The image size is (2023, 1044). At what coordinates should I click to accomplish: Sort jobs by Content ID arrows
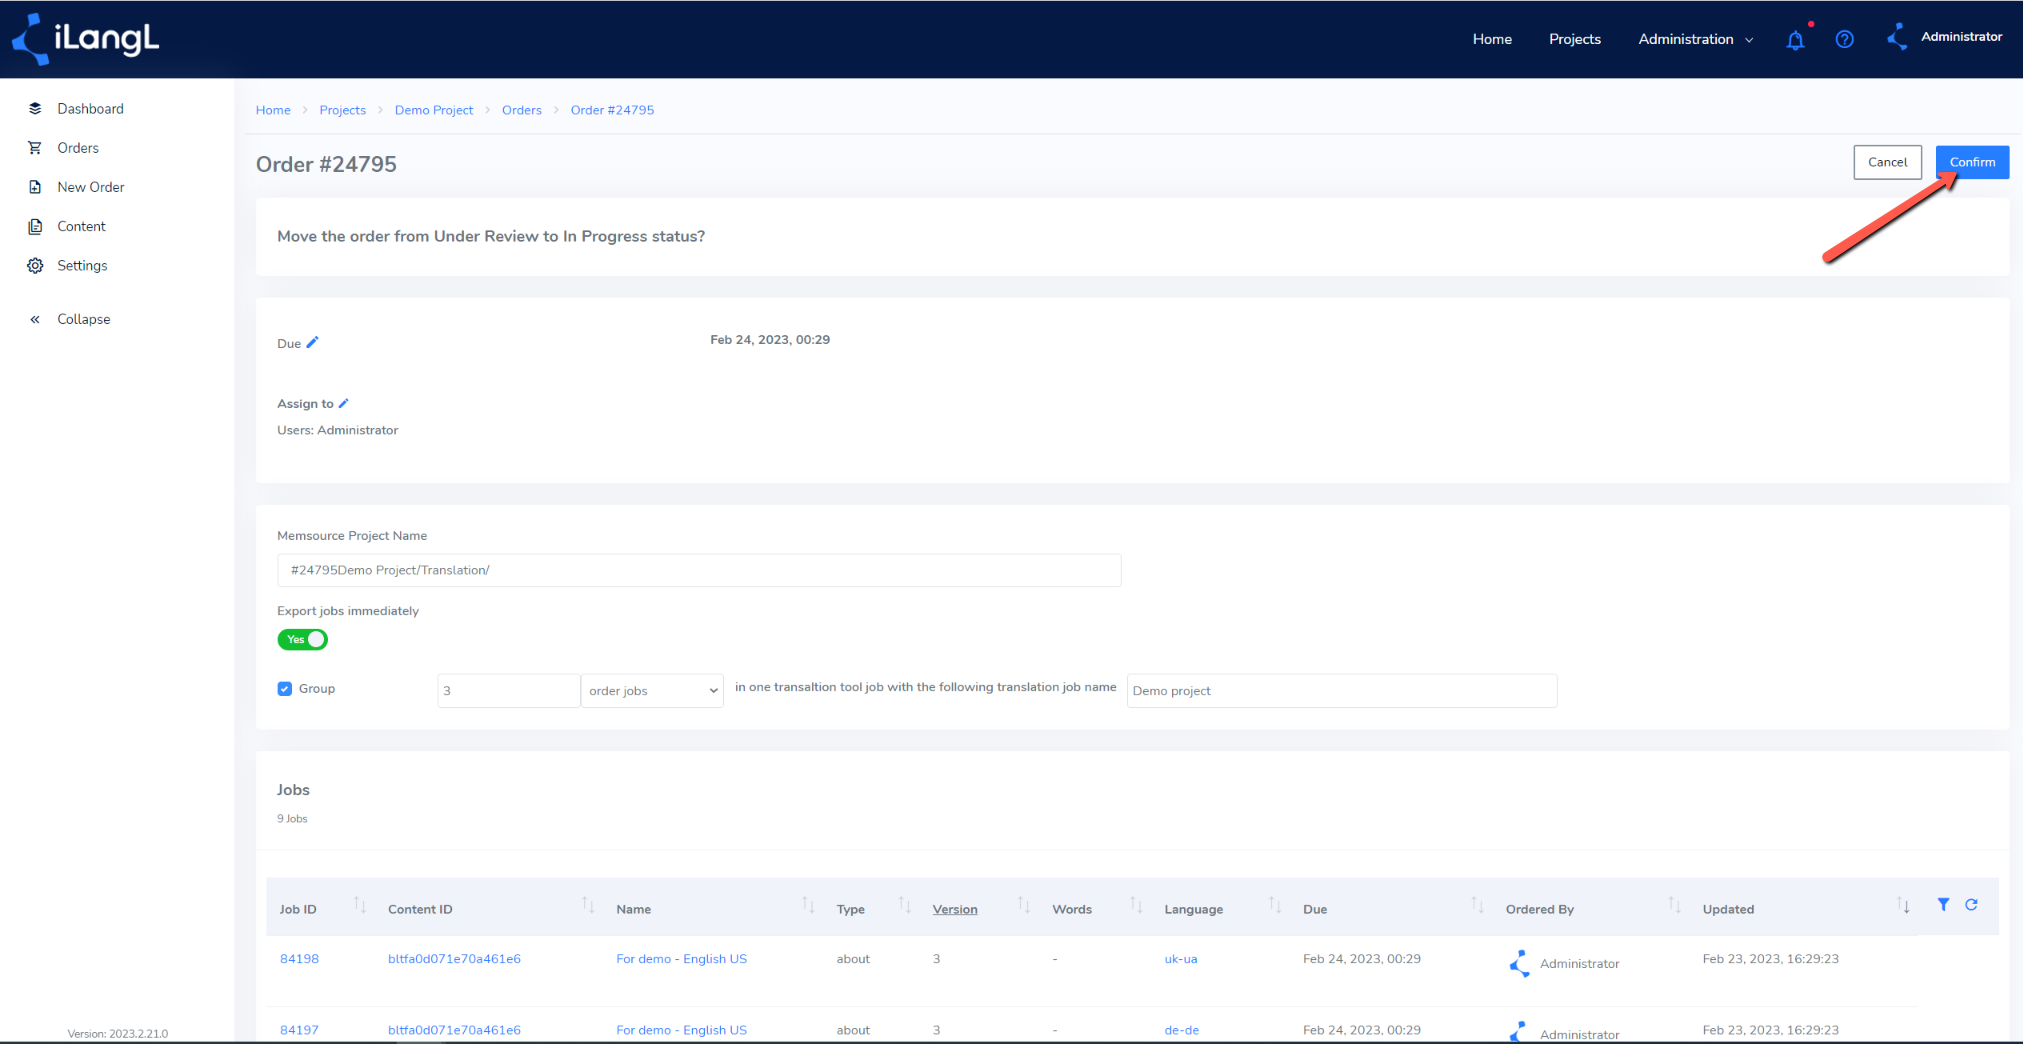588,905
